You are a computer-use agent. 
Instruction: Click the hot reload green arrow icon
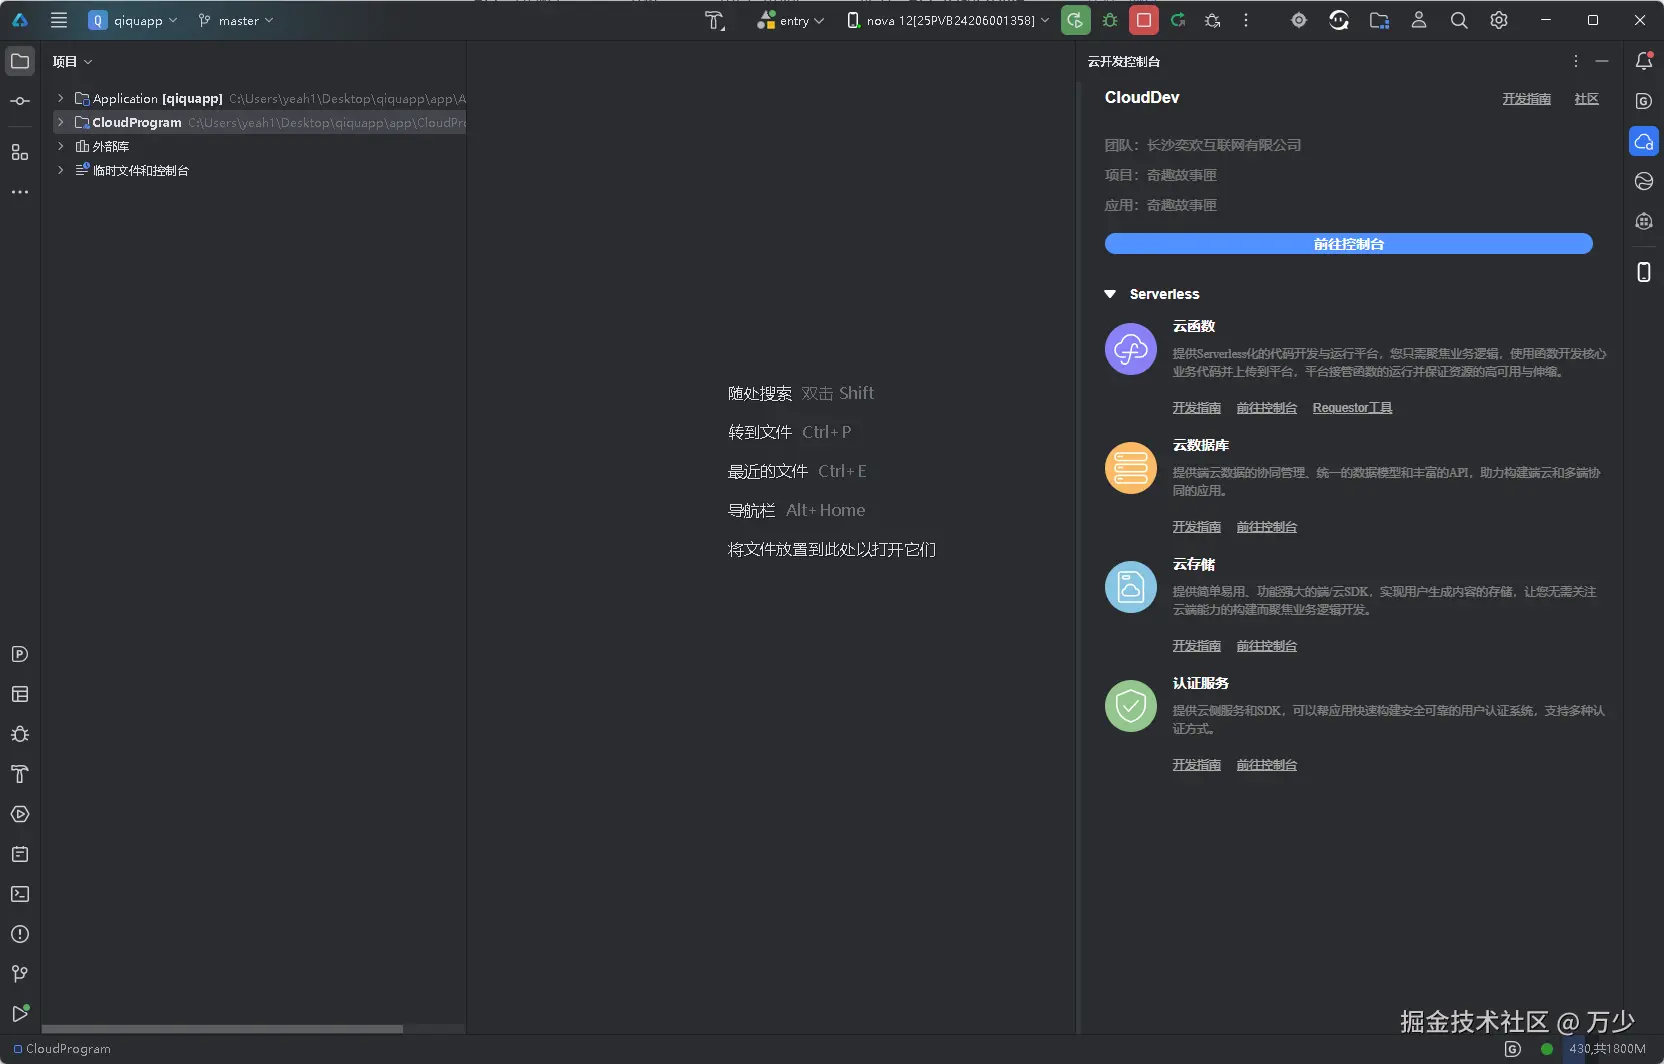[x=1178, y=20]
